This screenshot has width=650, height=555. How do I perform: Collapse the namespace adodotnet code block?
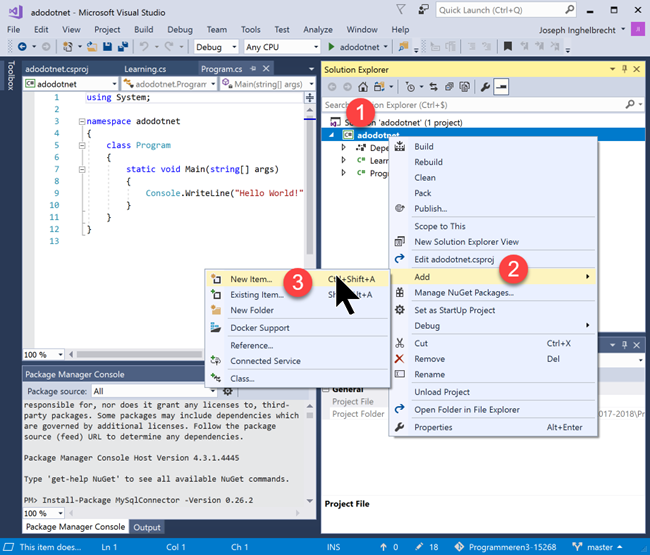[82, 121]
